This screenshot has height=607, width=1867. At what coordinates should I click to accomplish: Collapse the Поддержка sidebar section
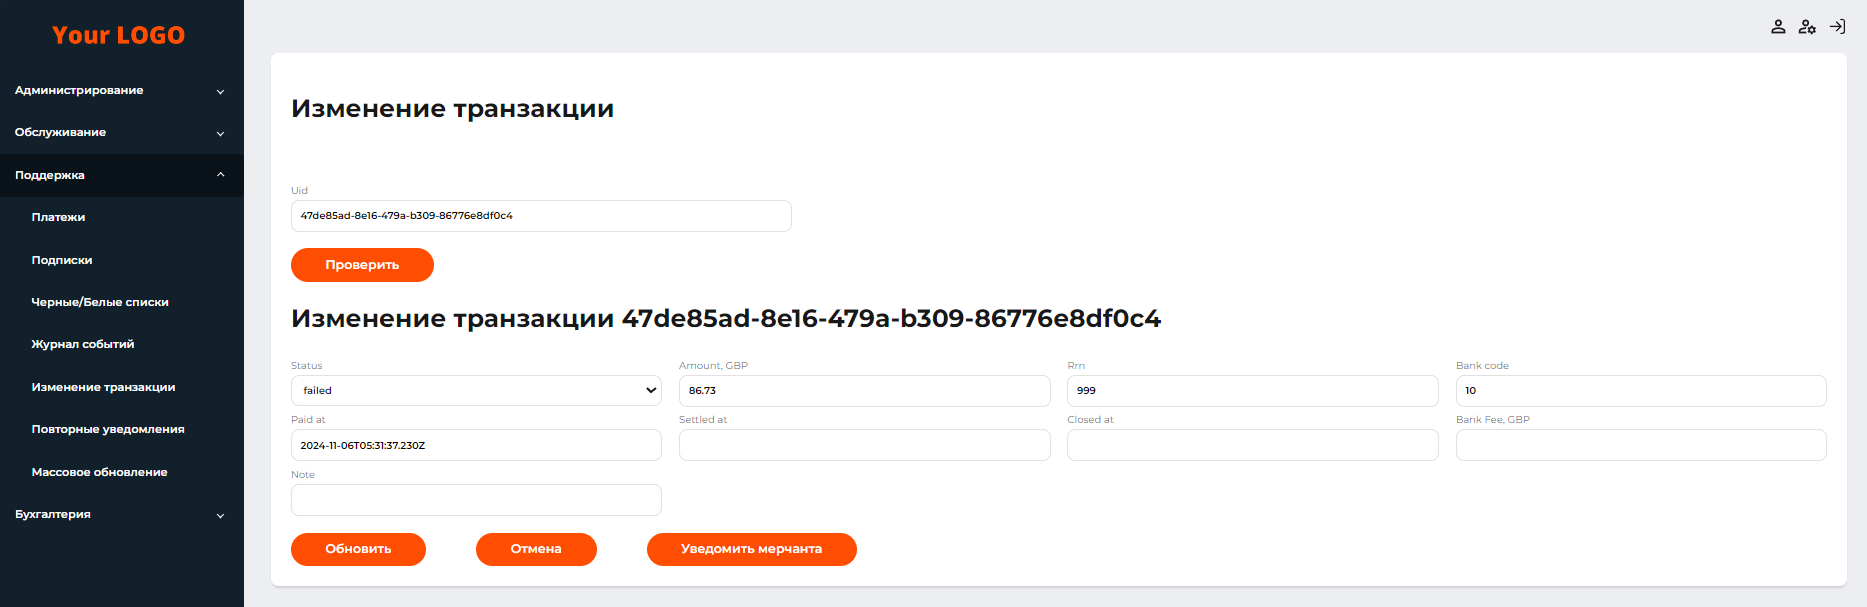120,175
